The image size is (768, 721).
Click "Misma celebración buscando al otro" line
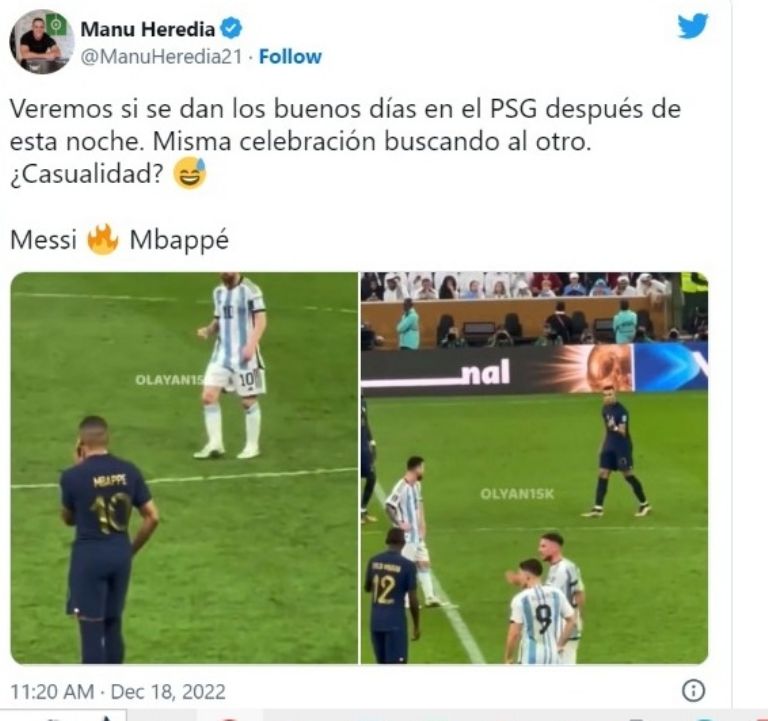(372, 142)
